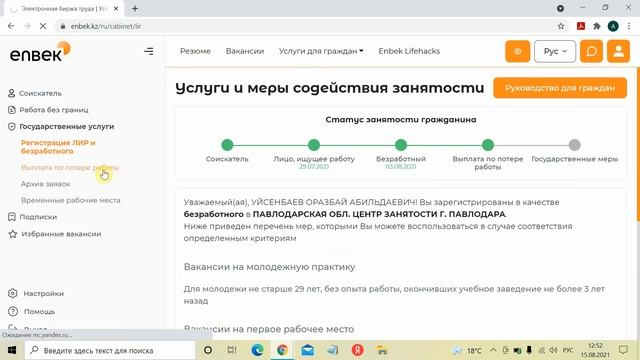Click the Безработный status step circle
This screenshot has height=360, width=640.
click(x=401, y=145)
